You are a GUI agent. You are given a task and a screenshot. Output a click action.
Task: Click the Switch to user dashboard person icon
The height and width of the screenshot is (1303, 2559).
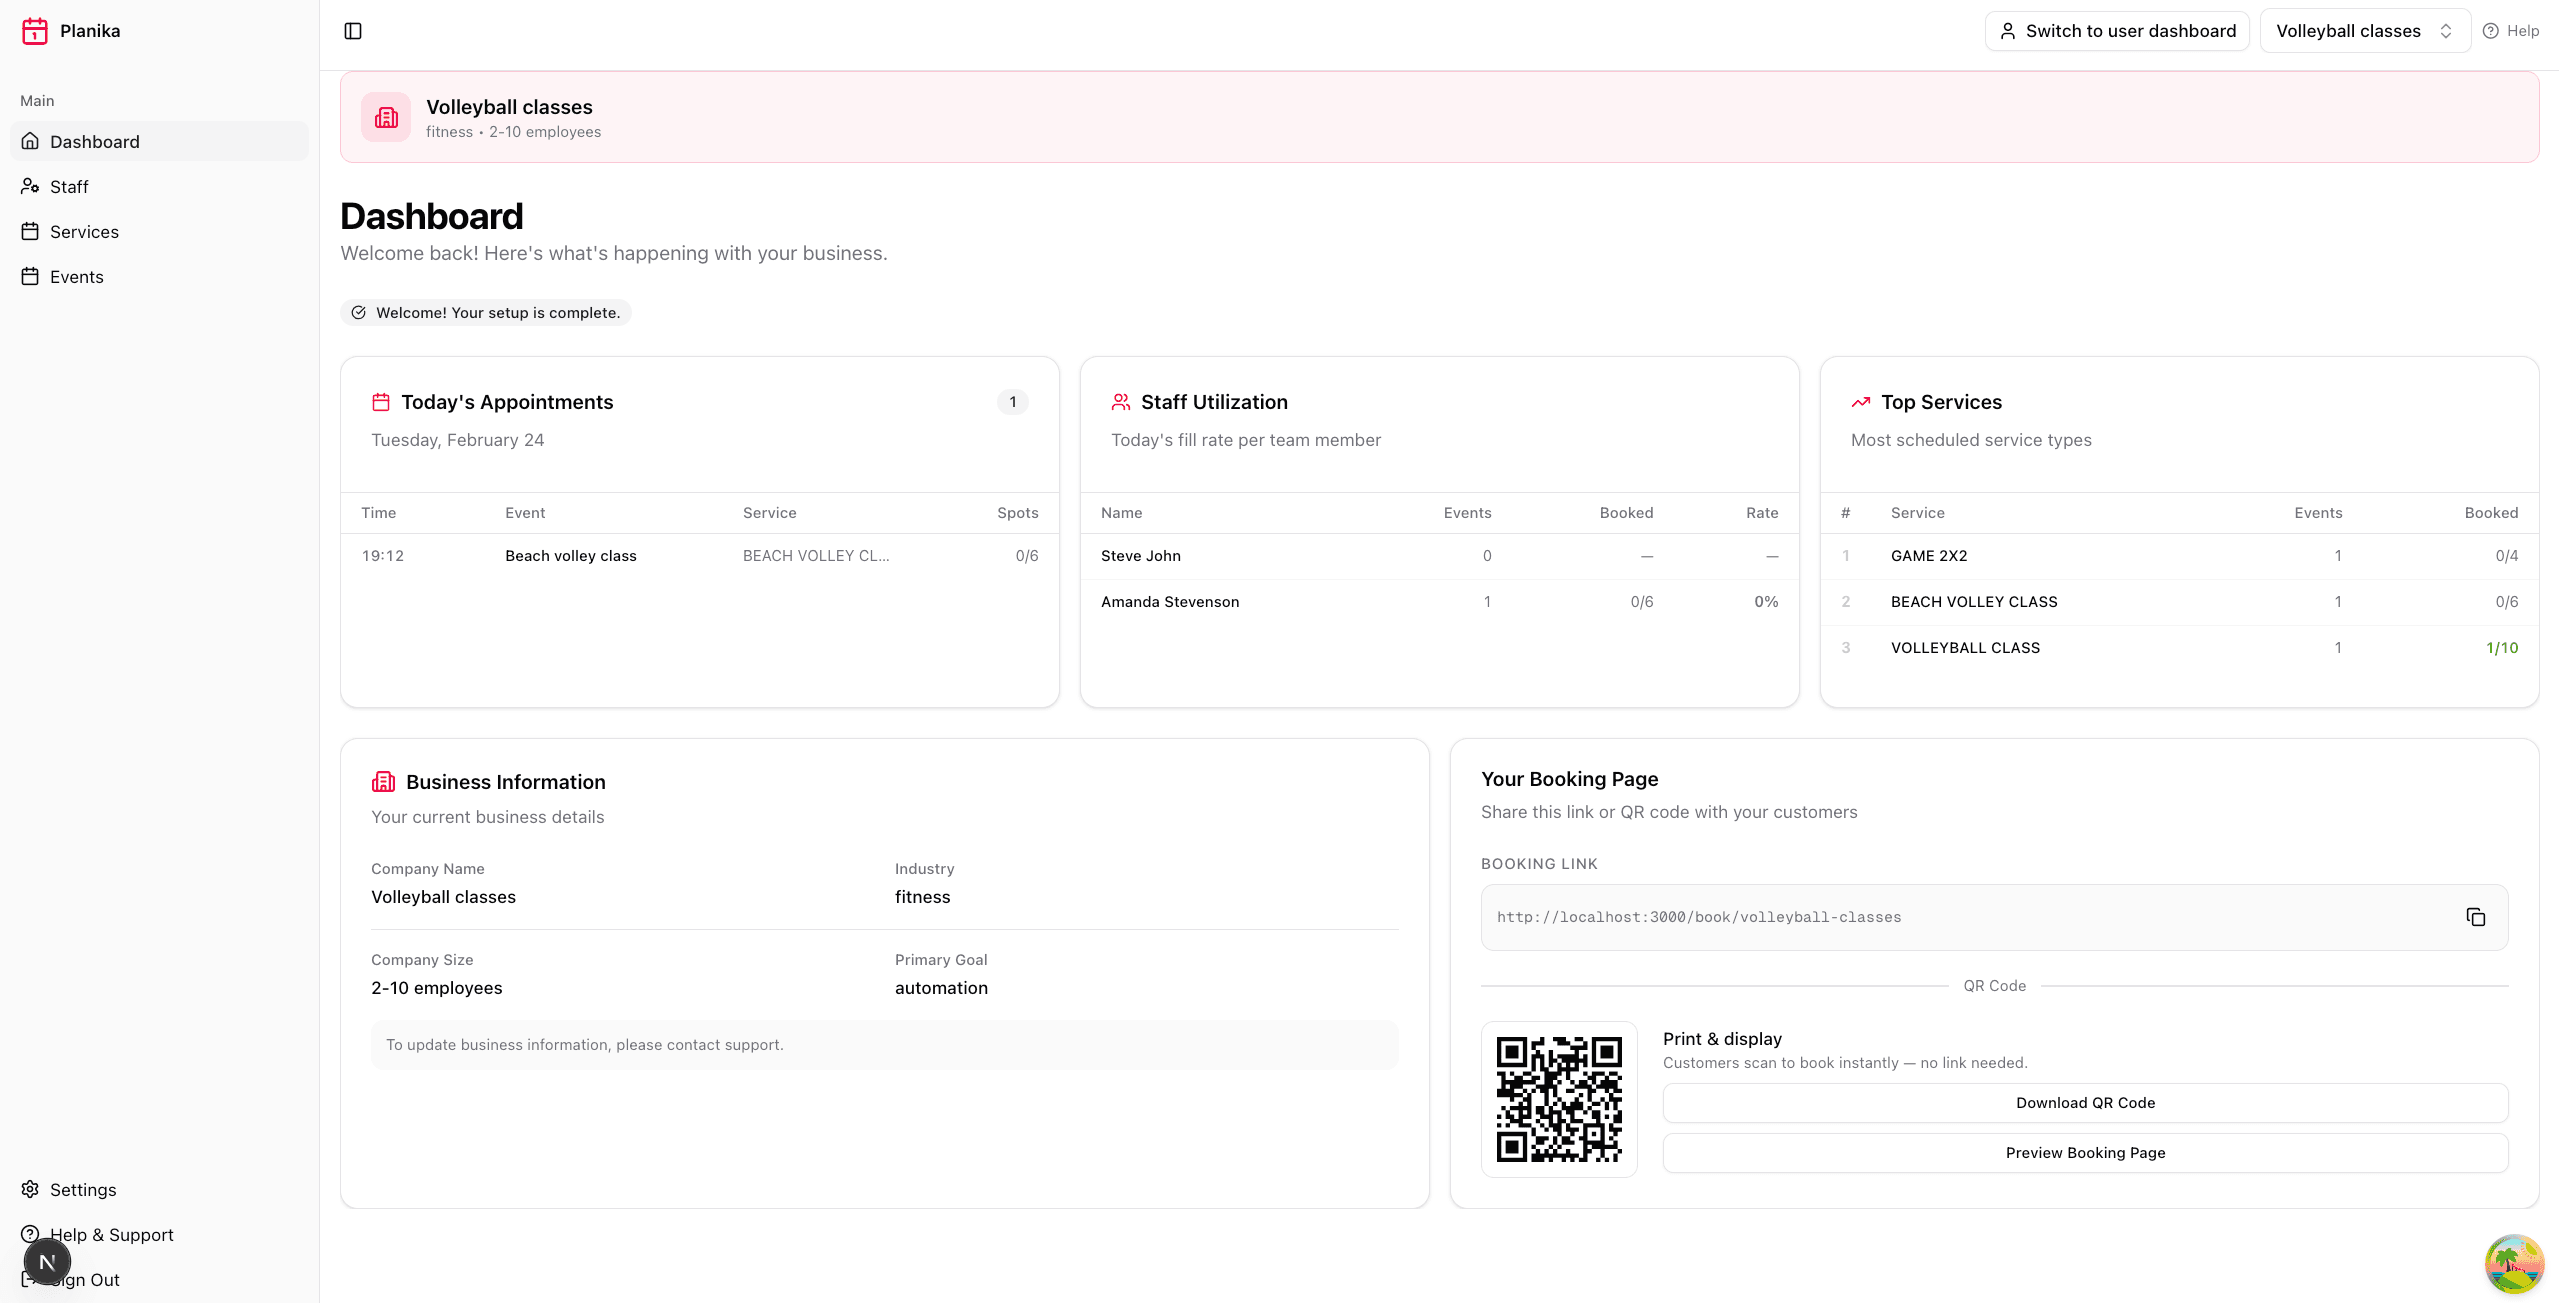[2008, 31]
